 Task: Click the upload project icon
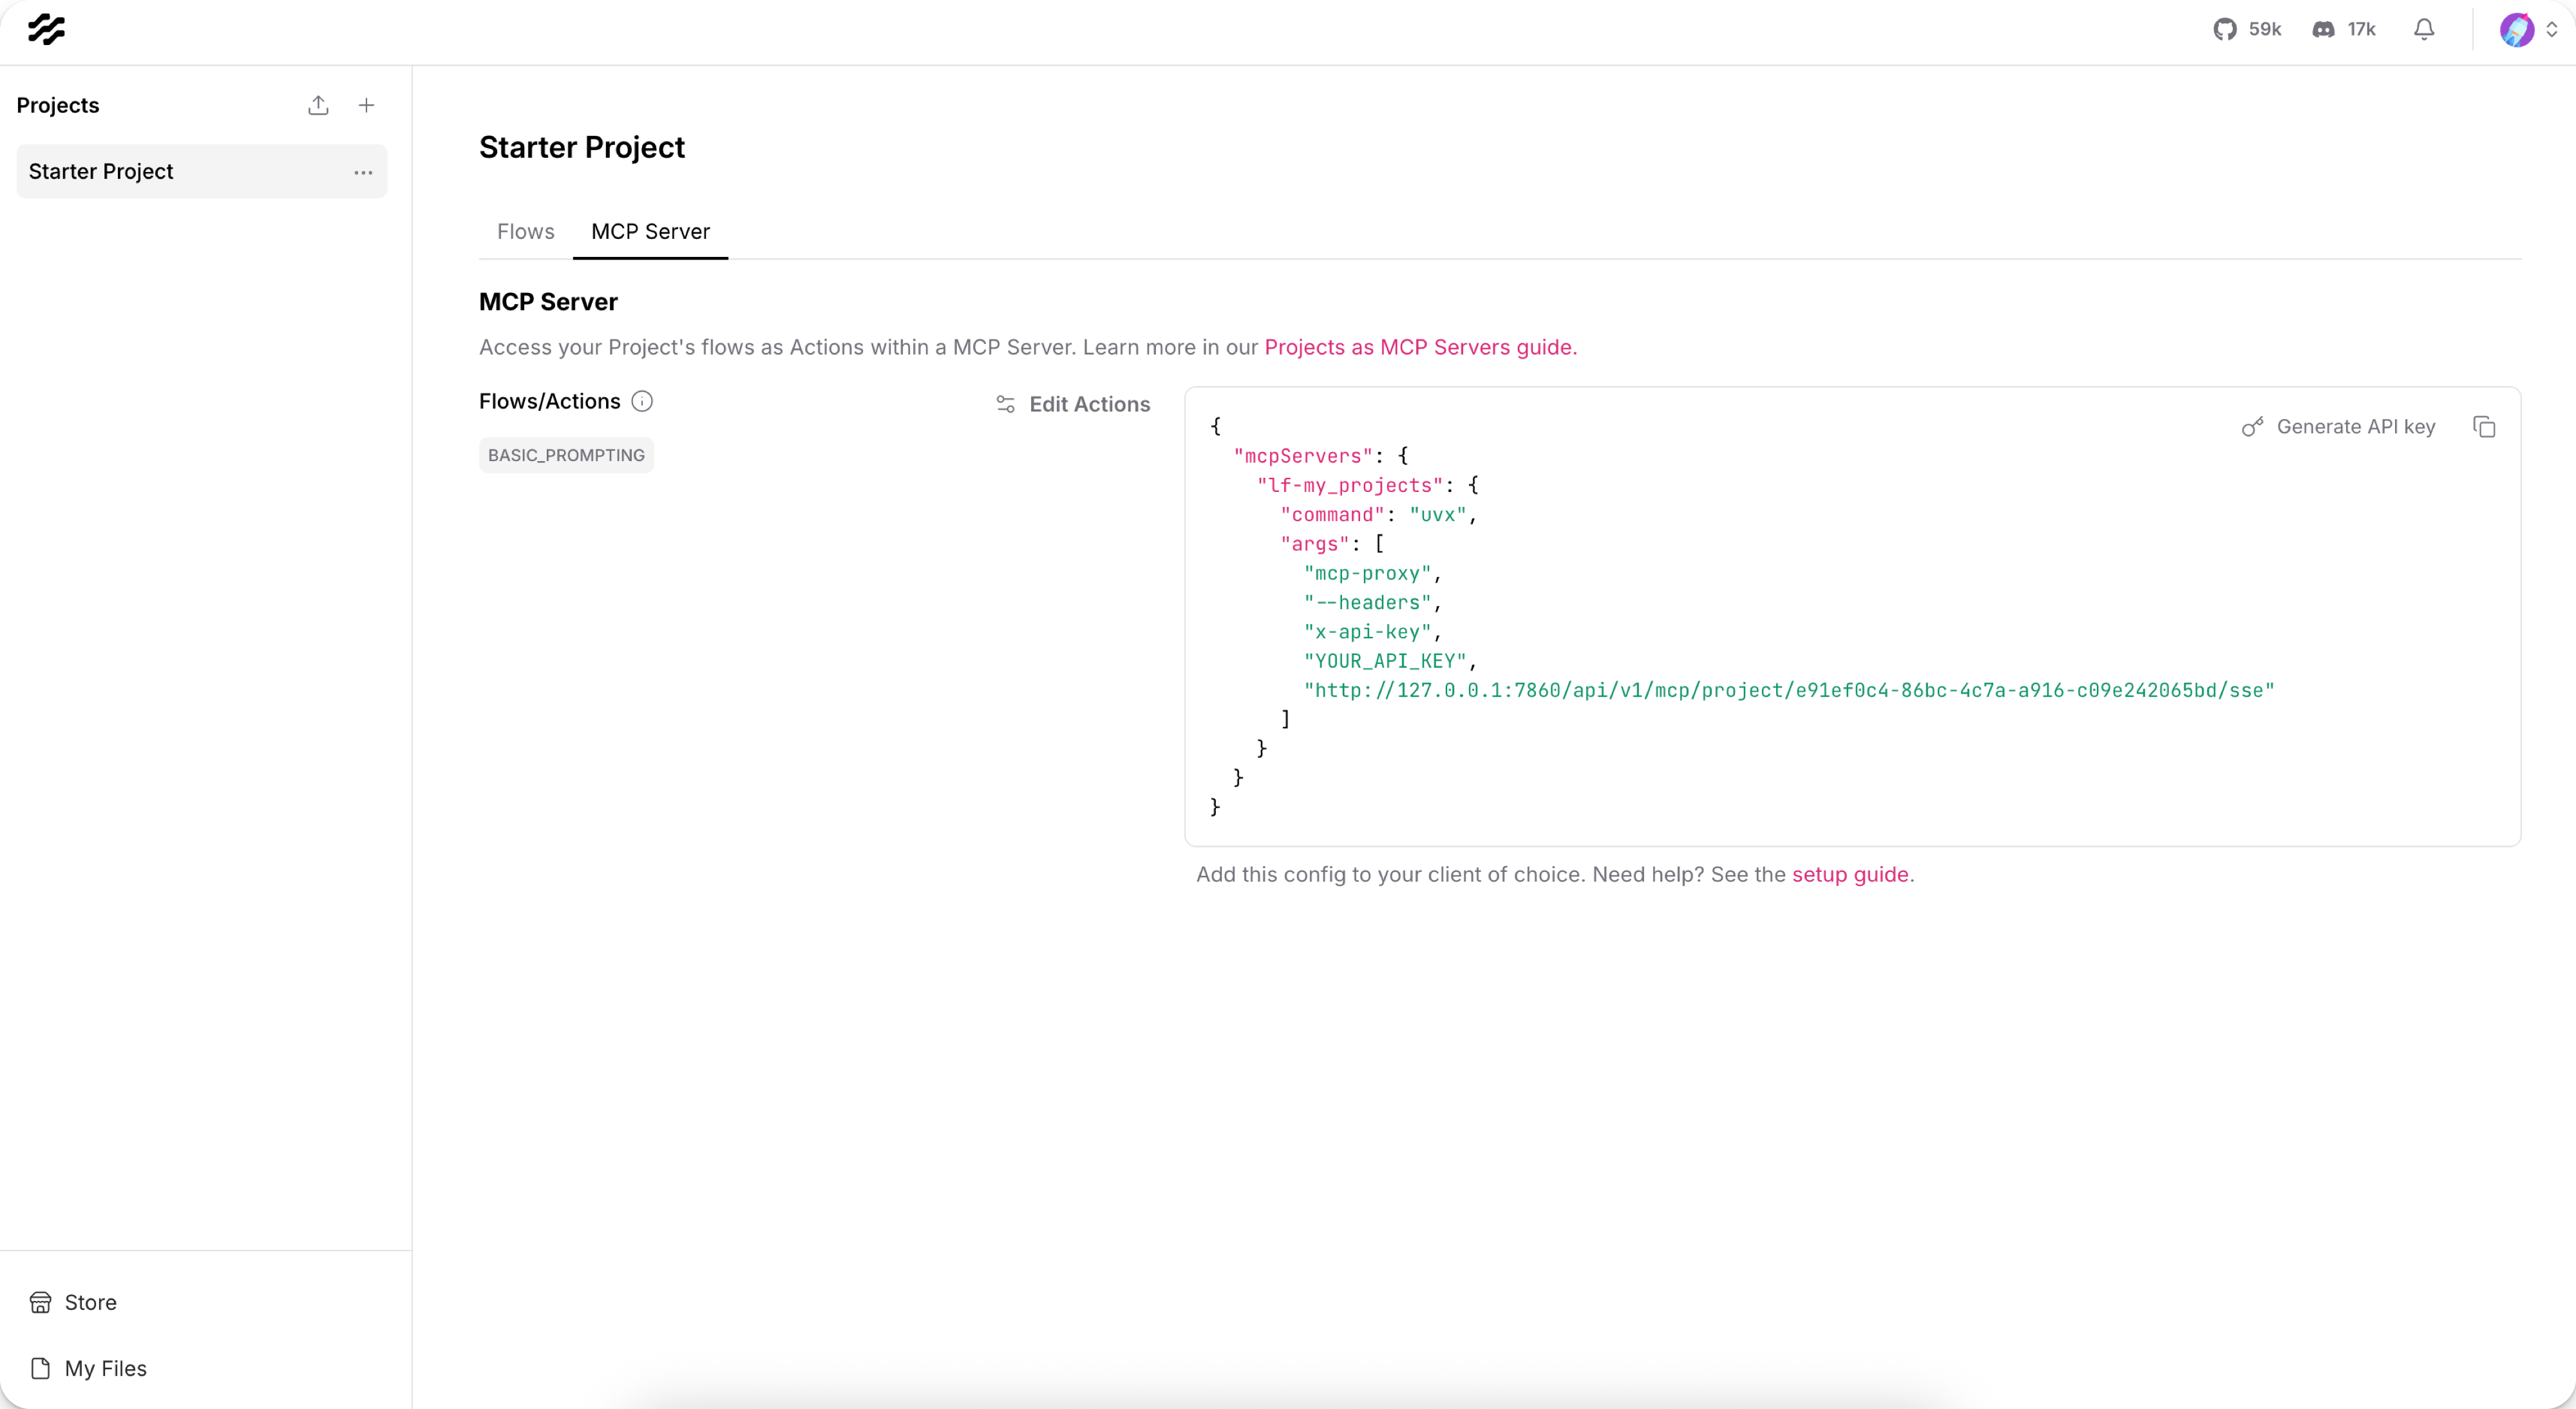point(318,105)
